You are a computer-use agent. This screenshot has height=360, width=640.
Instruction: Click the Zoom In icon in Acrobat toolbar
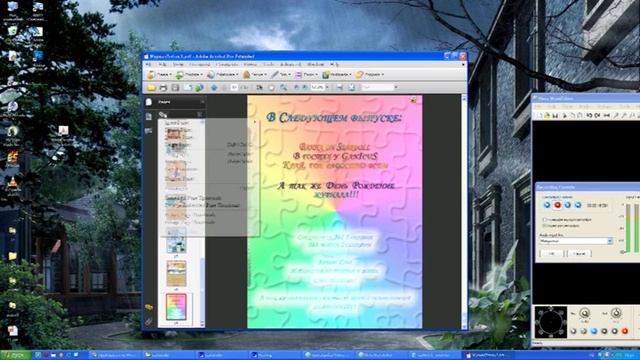(x=304, y=87)
